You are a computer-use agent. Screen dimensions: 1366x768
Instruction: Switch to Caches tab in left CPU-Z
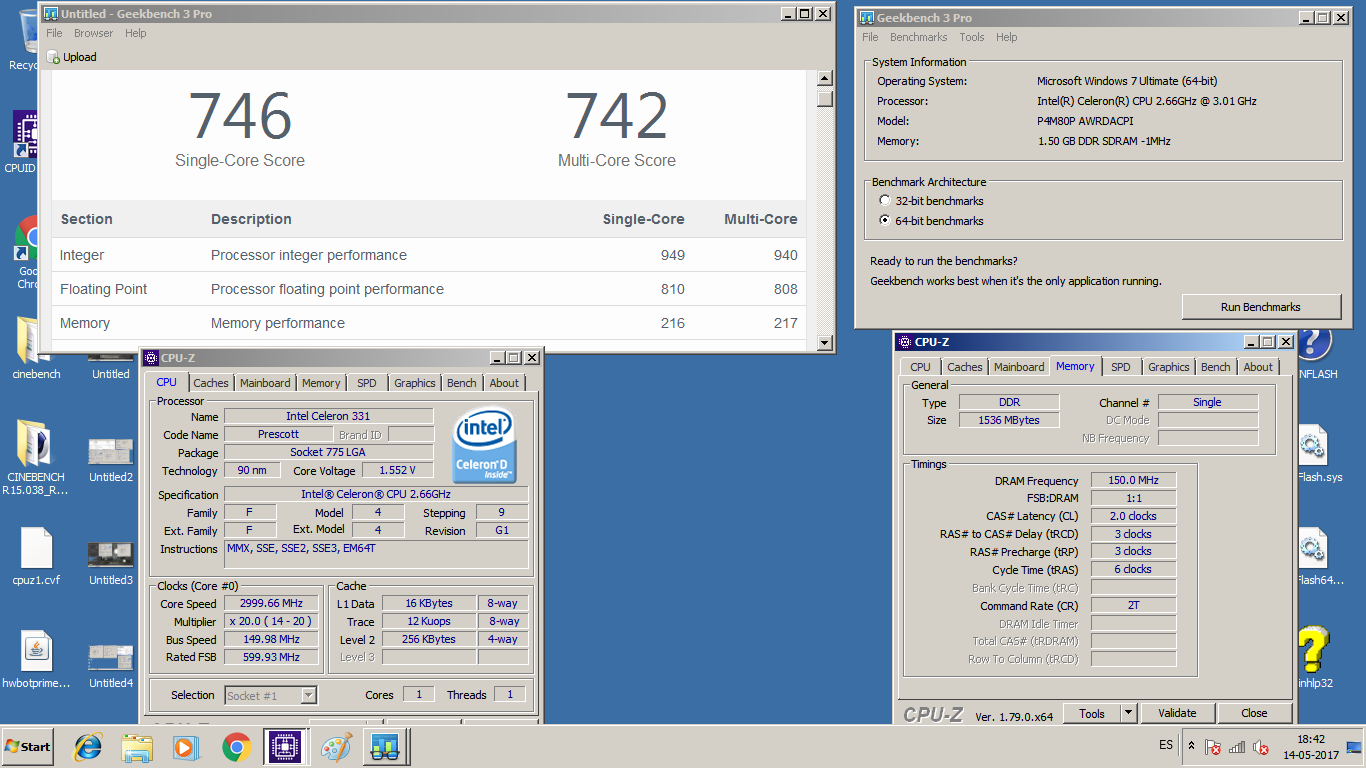coord(211,383)
